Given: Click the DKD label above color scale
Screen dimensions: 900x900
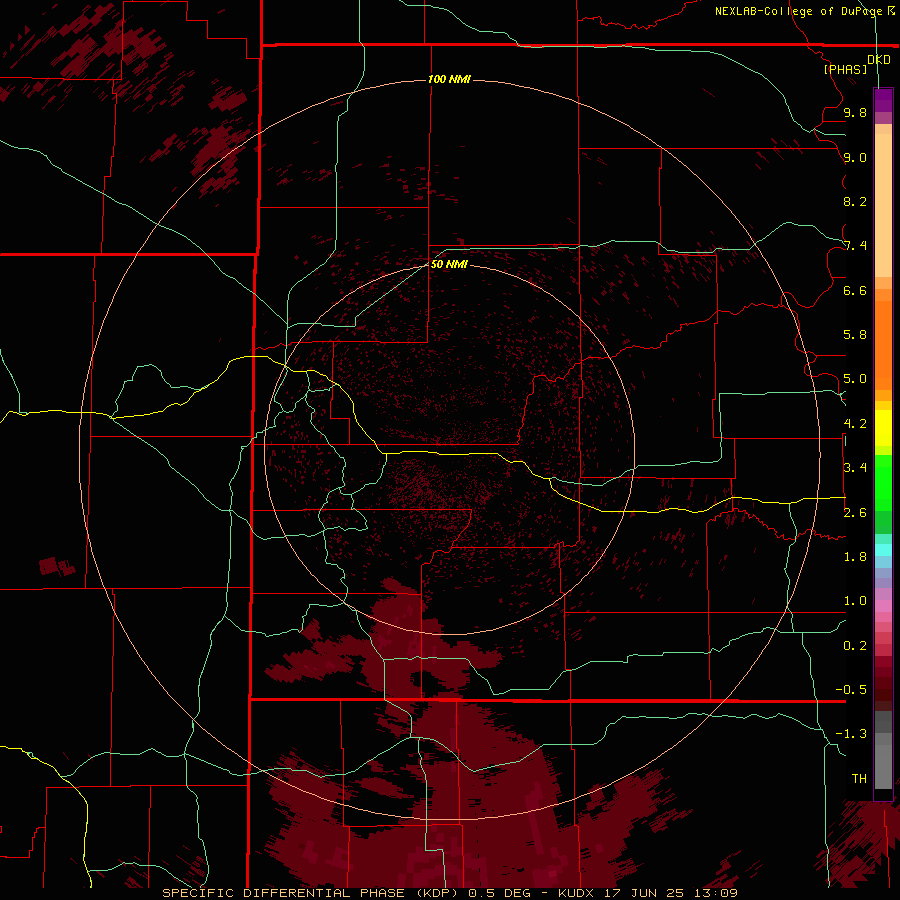Looking at the screenshot, I should tap(879, 60).
